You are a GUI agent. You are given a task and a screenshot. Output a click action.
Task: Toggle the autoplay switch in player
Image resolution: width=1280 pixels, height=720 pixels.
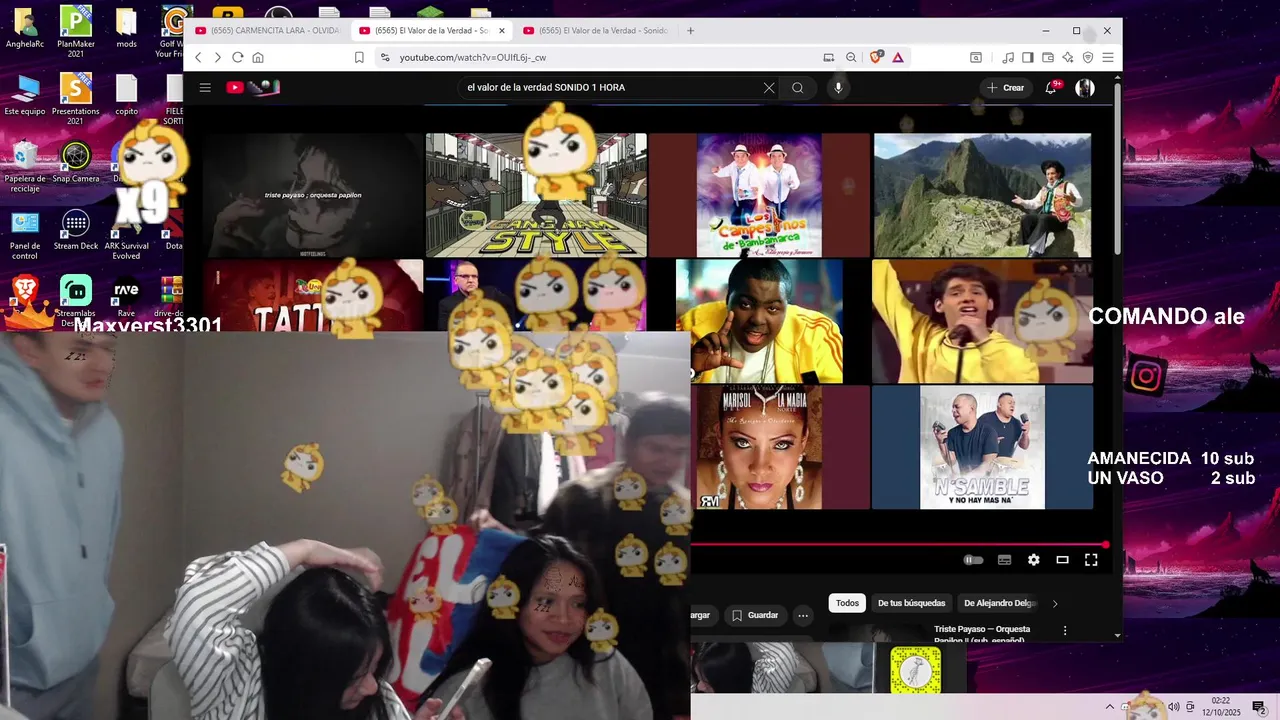coord(973,560)
